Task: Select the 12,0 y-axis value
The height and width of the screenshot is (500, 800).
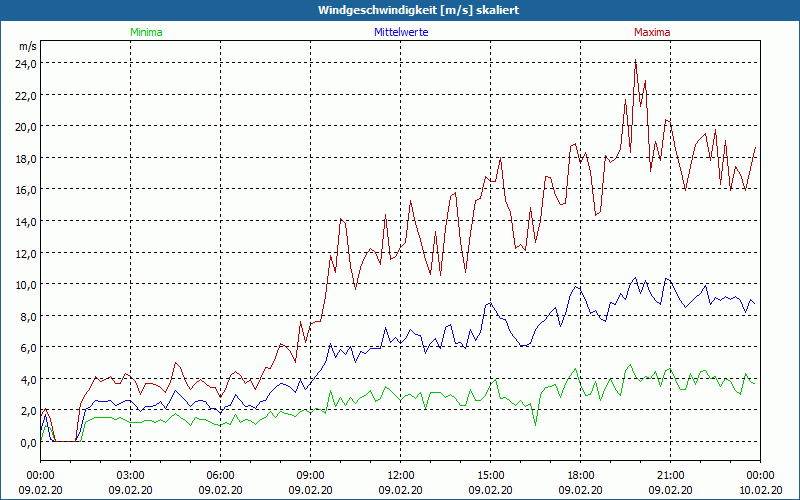Action: pos(26,252)
